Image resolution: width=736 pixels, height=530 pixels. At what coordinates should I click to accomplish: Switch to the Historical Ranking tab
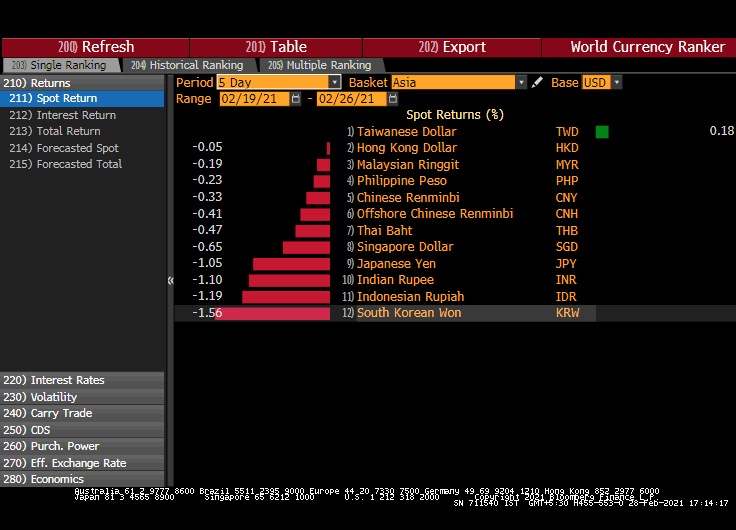coord(186,65)
